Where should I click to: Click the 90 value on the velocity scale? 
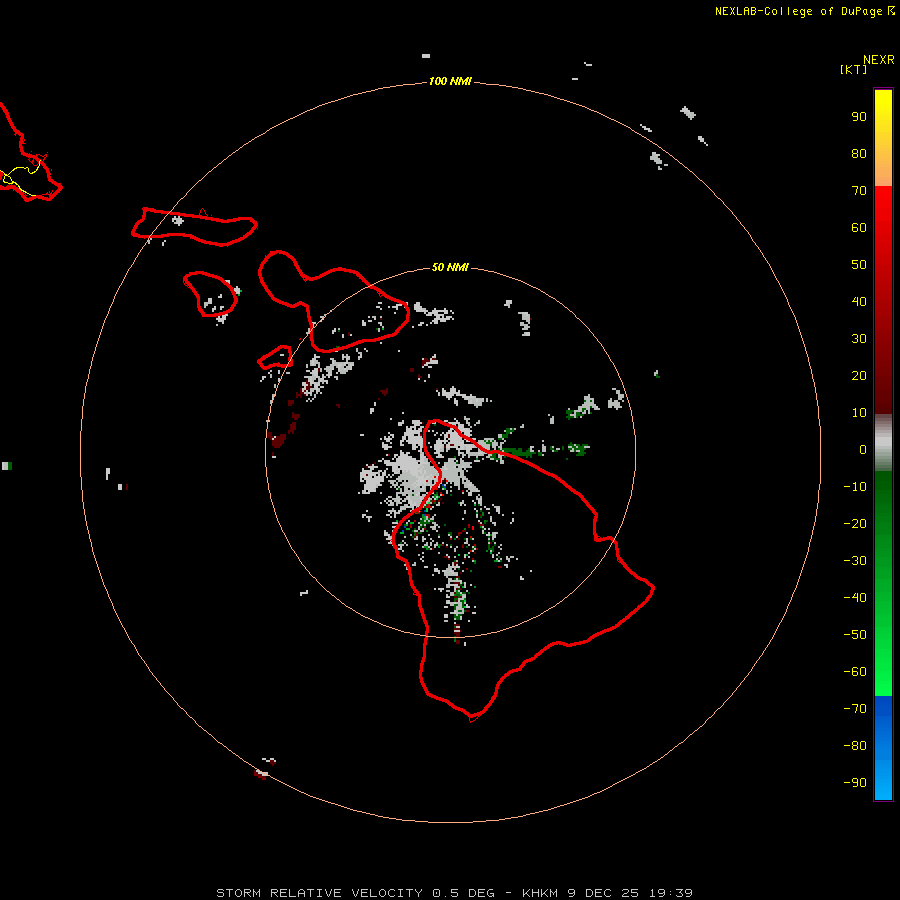pos(859,117)
